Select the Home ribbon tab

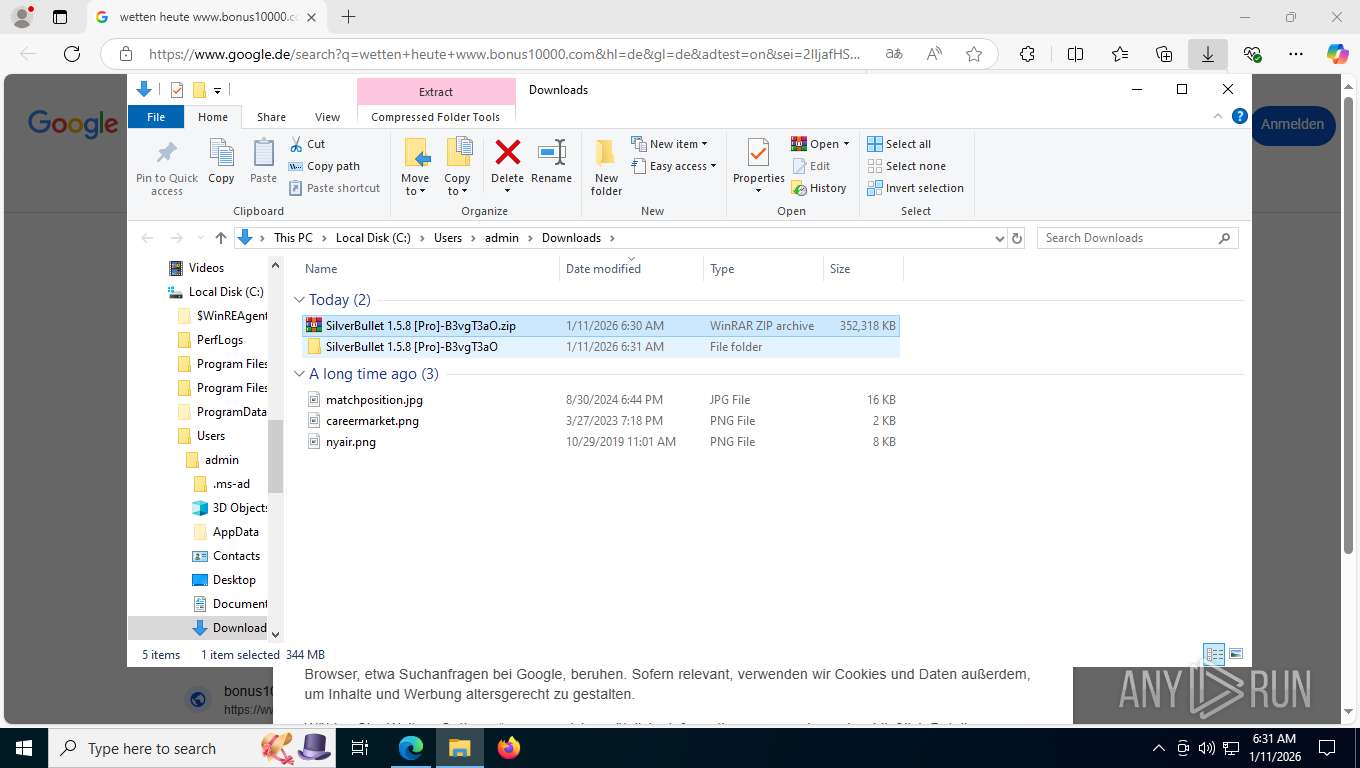pos(213,117)
